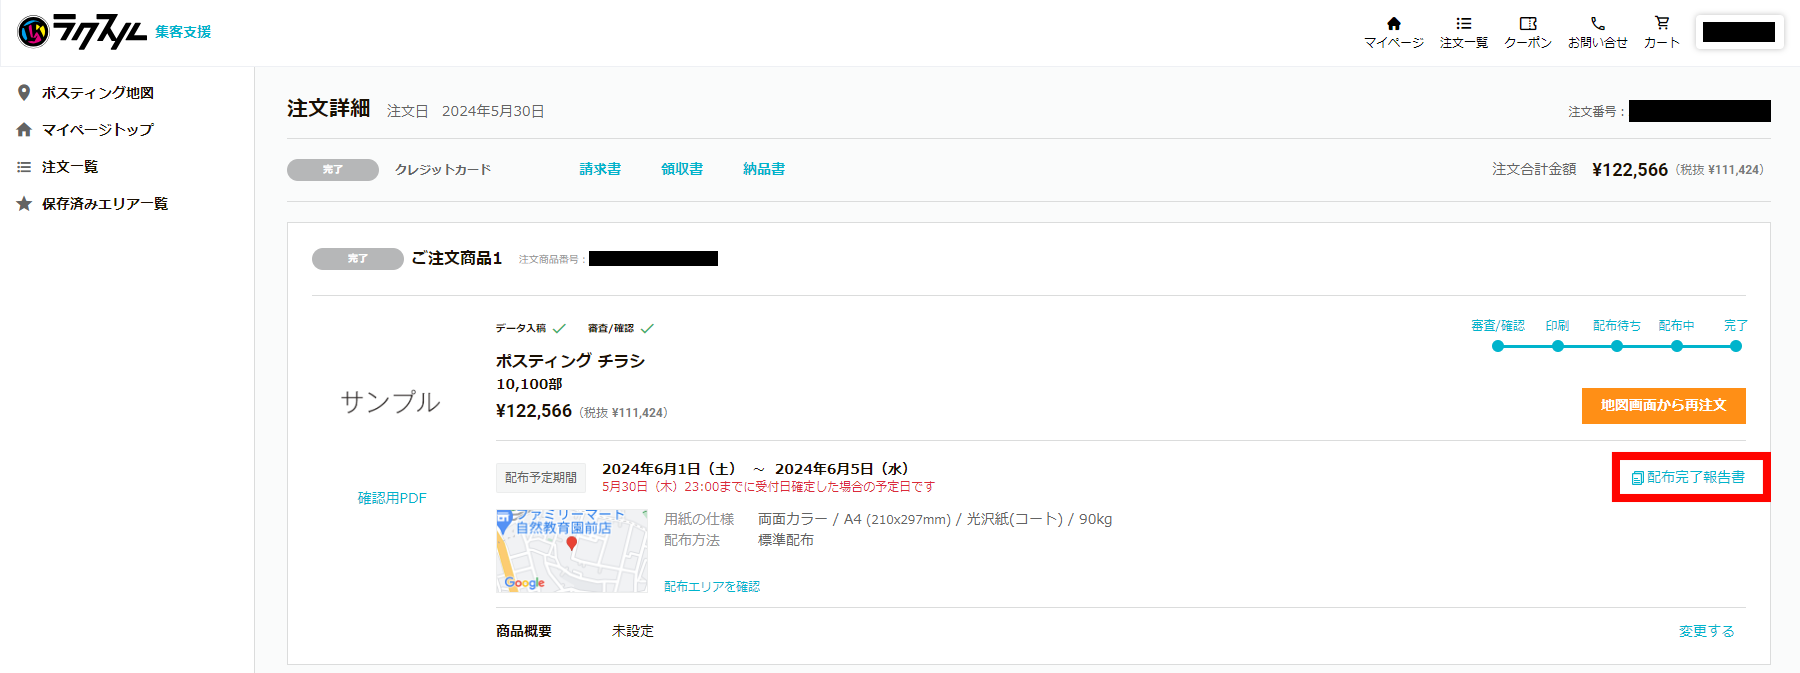Click the 10,100部 quantity text
This screenshot has height=673, width=1800.
[x=529, y=384]
